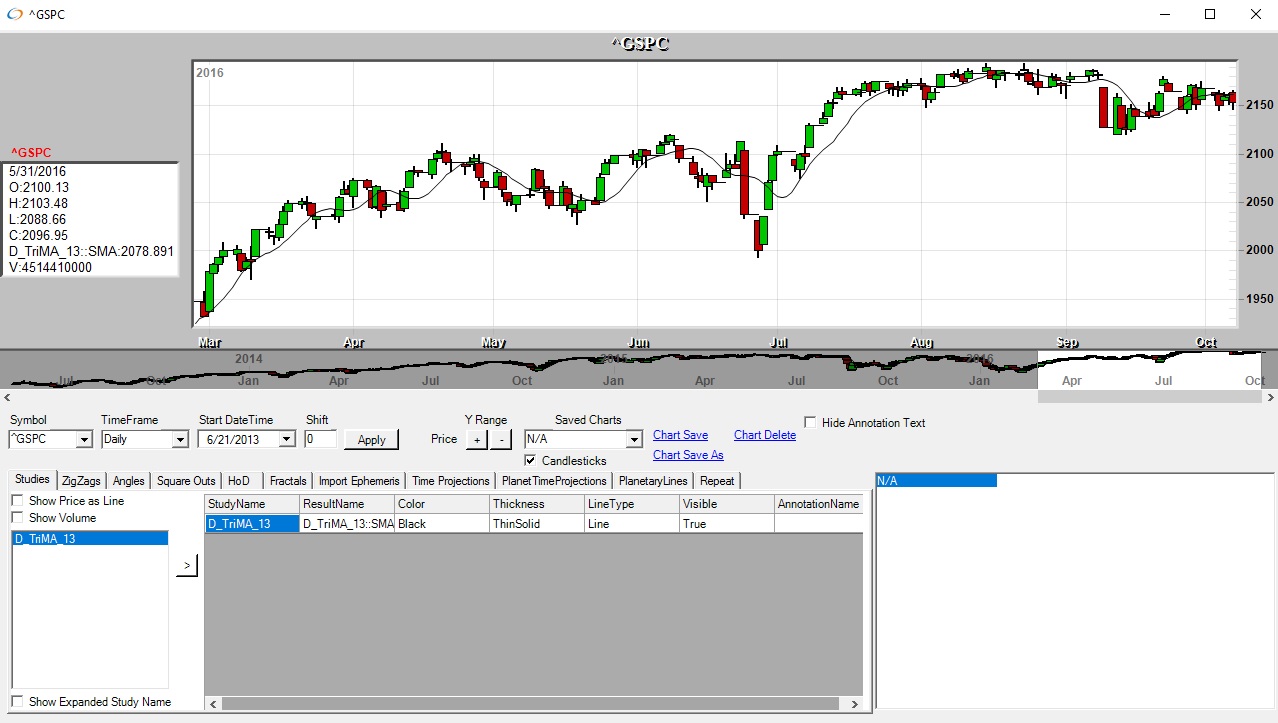This screenshot has width=1278, height=723.
Task: Click the timeline scrollbar thumb under the overview
Action: [x=1149, y=397]
